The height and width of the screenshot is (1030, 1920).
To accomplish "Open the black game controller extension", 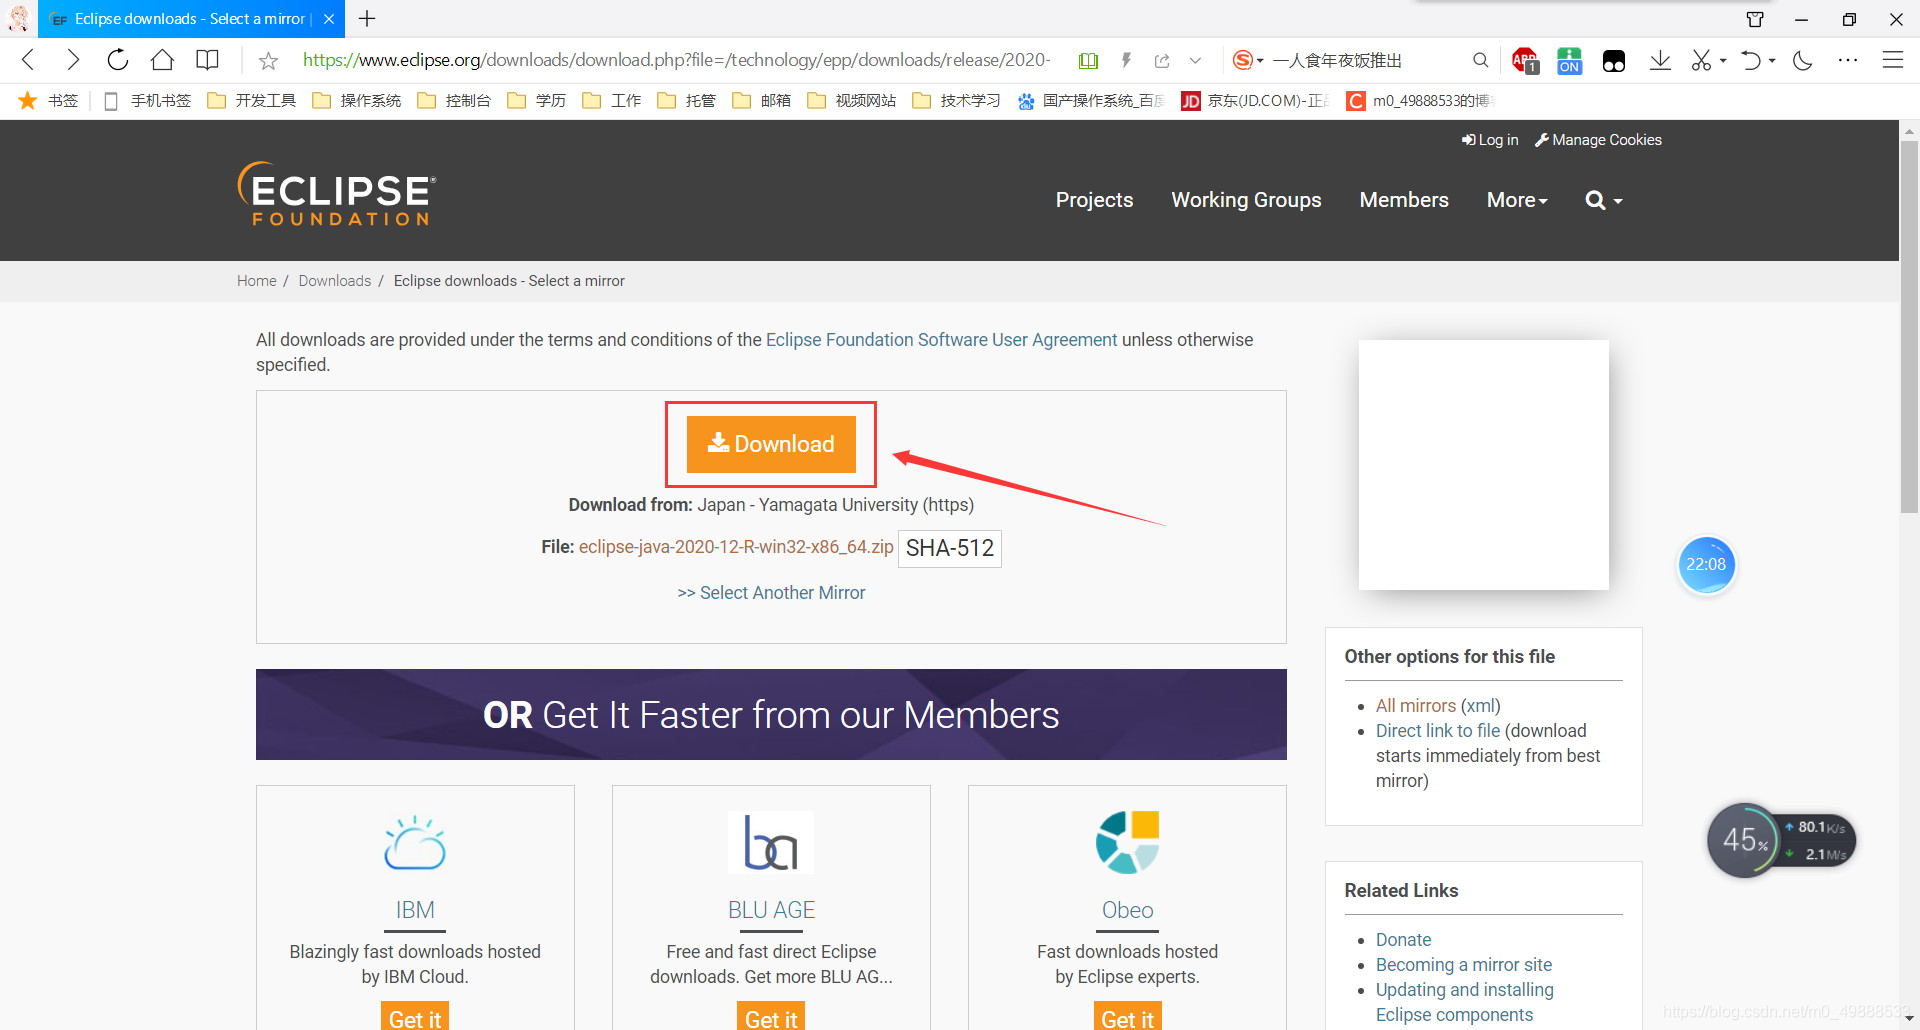I will pyautogui.click(x=1614, y=61).
